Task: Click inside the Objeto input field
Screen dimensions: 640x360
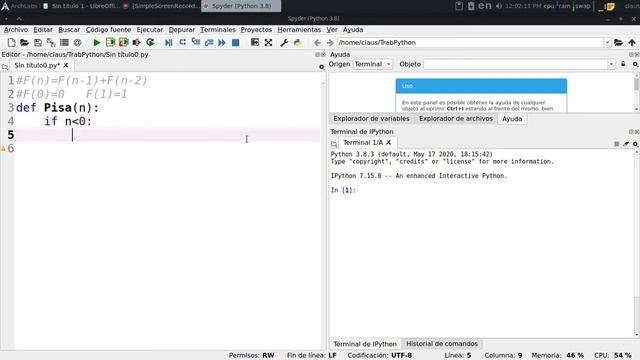Action: click(x=516, y=64)
